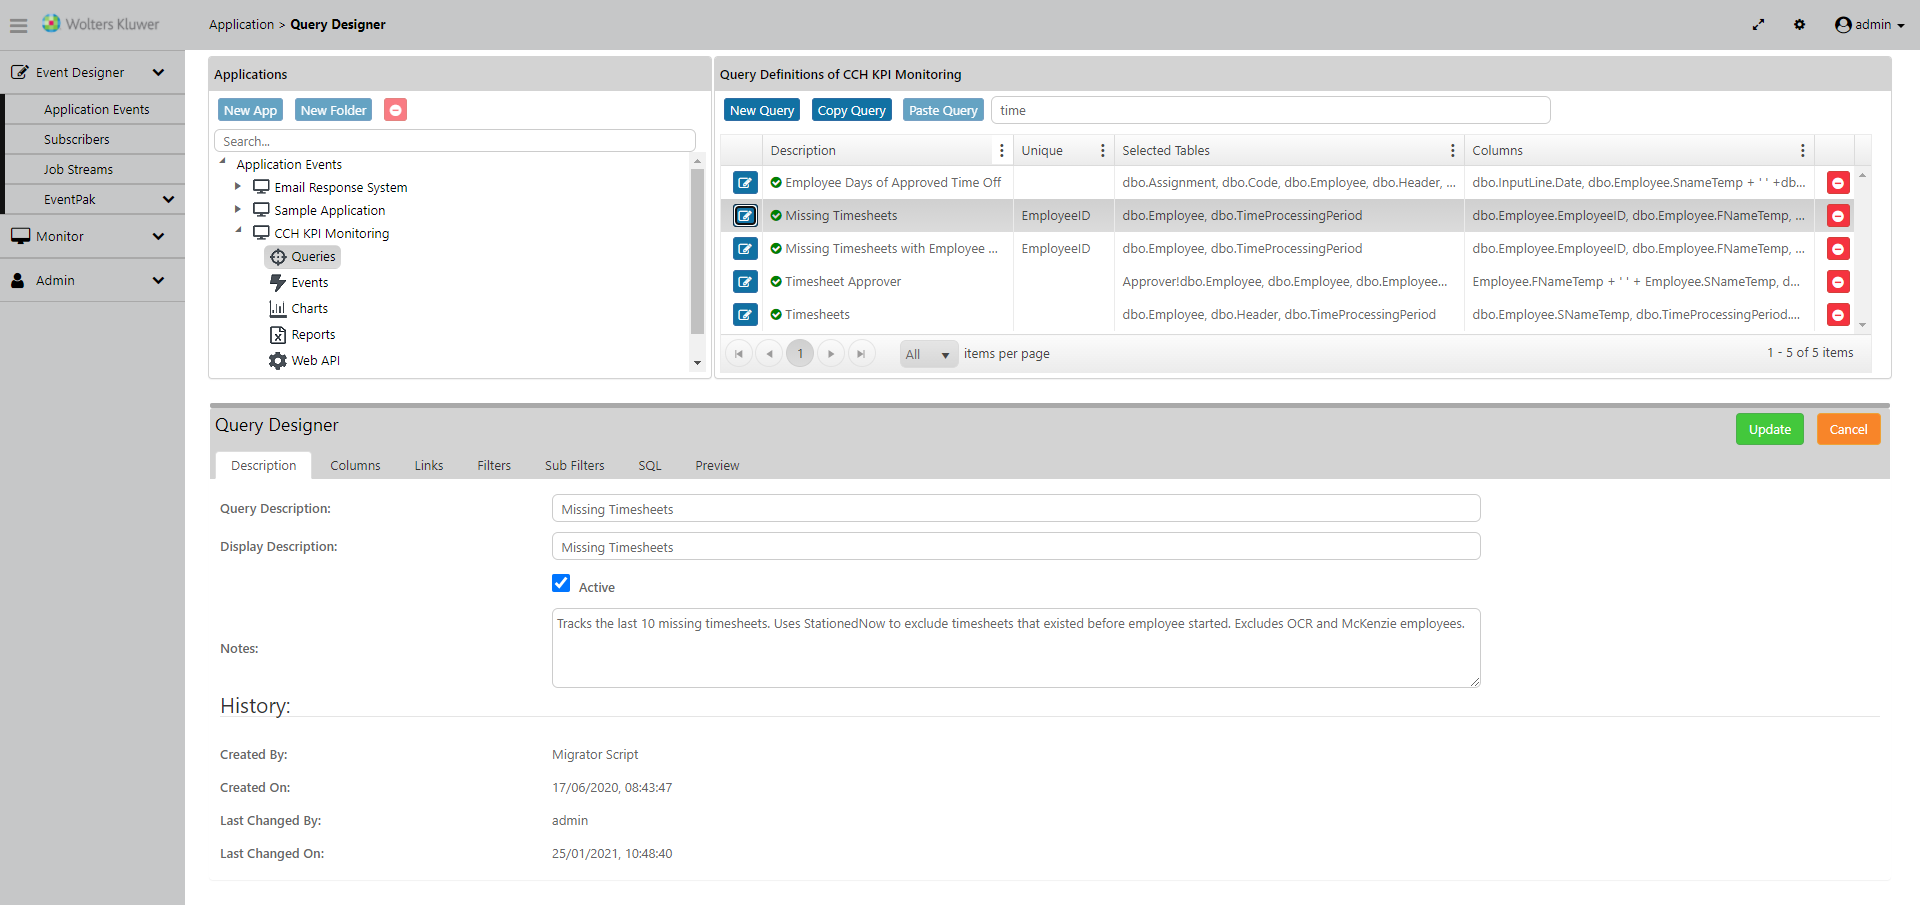This screenshot has height=905, width=1920.
Task: Open the admin user dropdown
Action: [x=1869, y=25]
